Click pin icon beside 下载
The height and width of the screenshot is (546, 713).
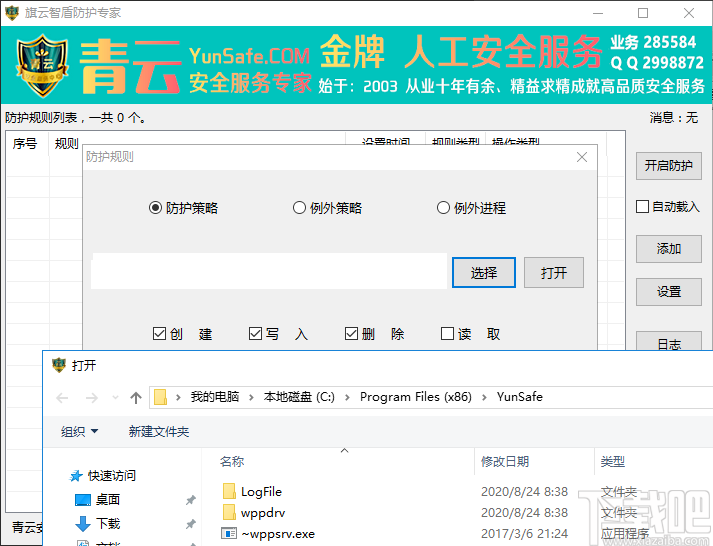(191, 524)
